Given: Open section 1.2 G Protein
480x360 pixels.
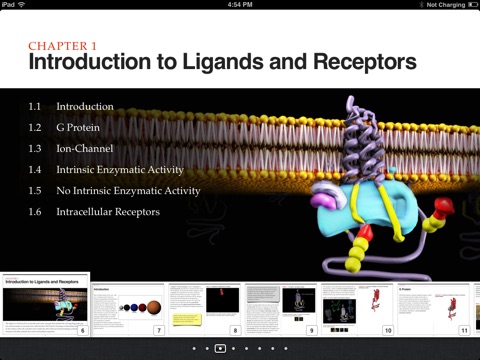Looking at the screenshot, I should (x=64, y=127).
